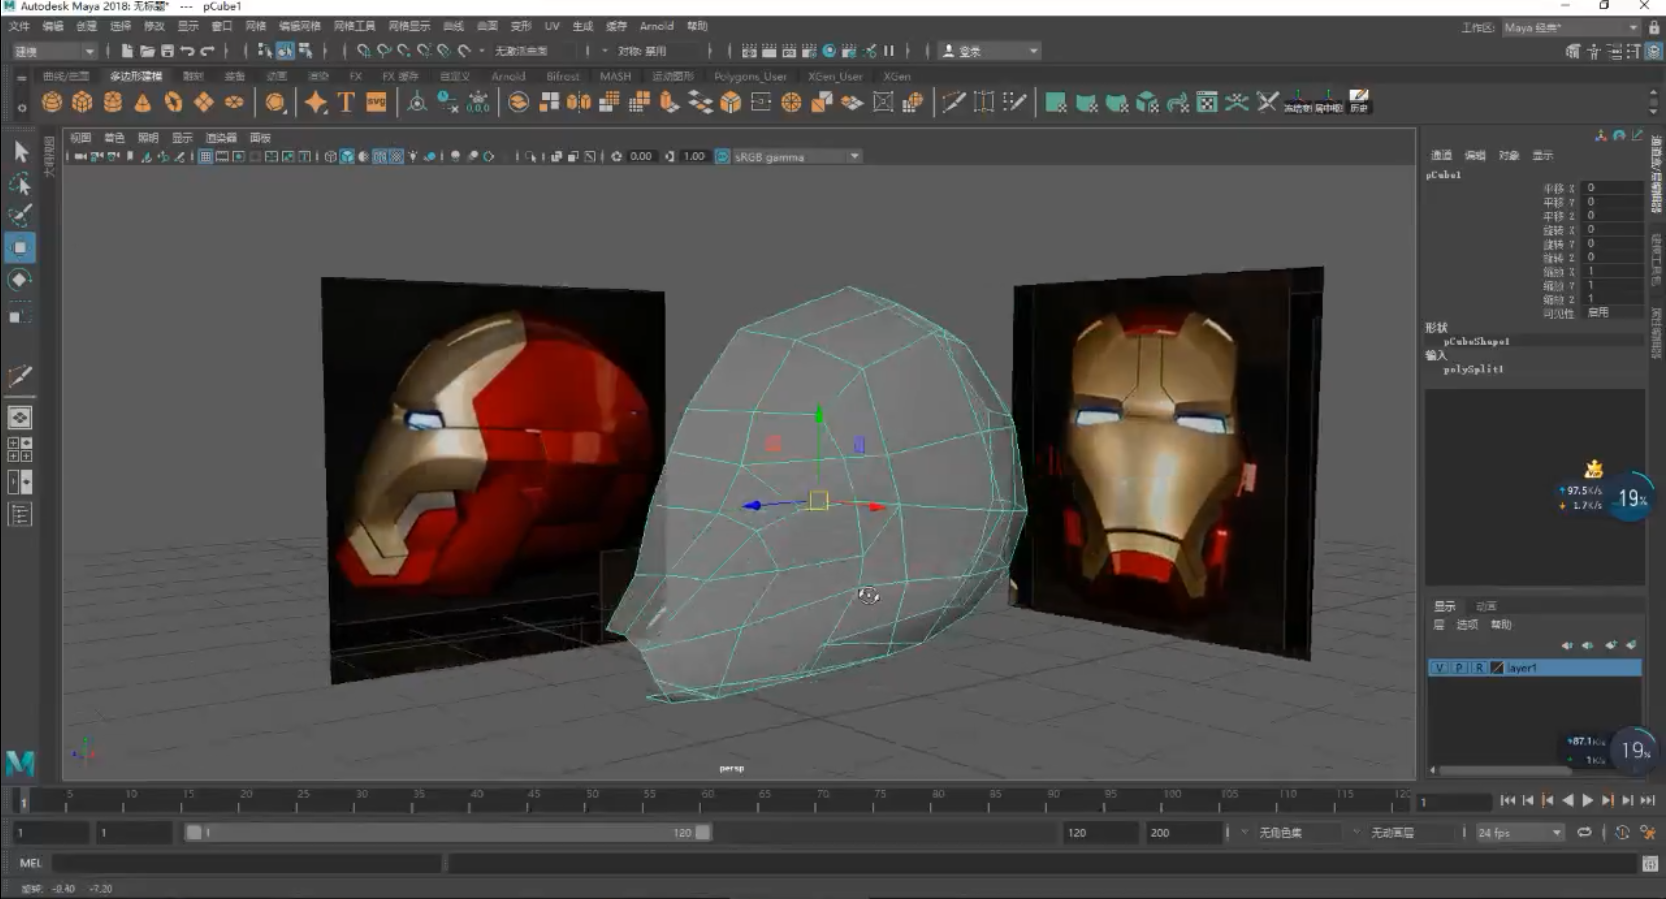Open the Arnold menu in menu bar
The height and width of the screenshot is (899, 1666).
[x=657, y=26]
